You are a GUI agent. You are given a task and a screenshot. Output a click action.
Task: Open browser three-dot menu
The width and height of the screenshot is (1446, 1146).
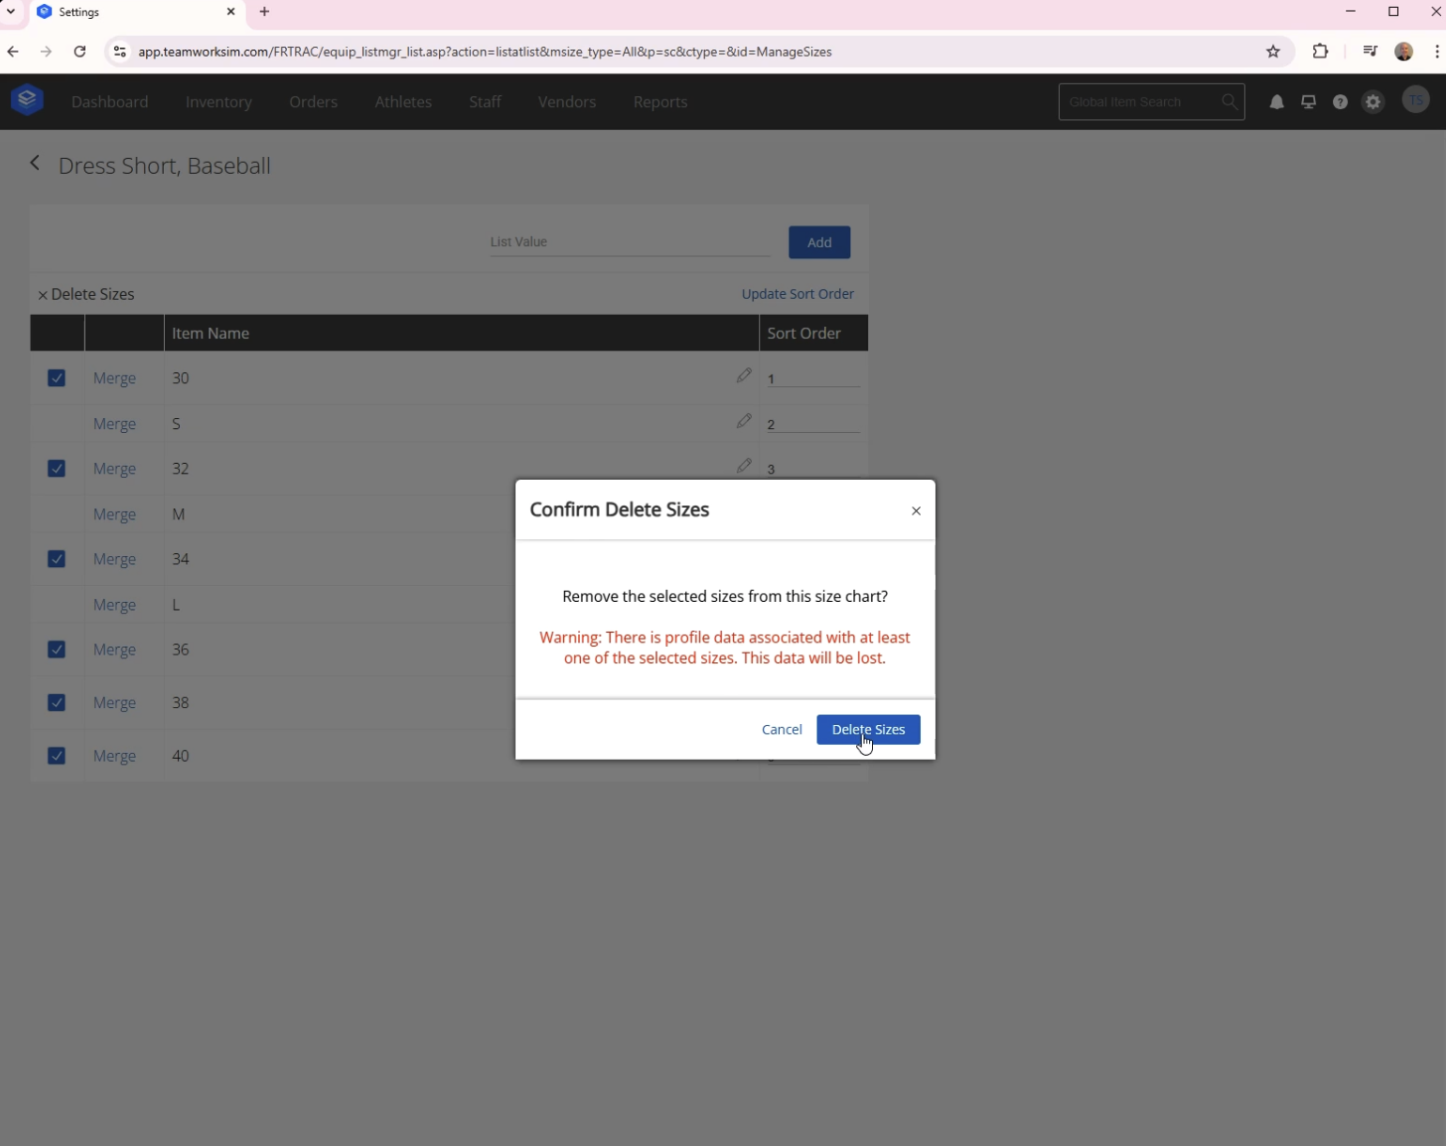(x=1436, y=52)
